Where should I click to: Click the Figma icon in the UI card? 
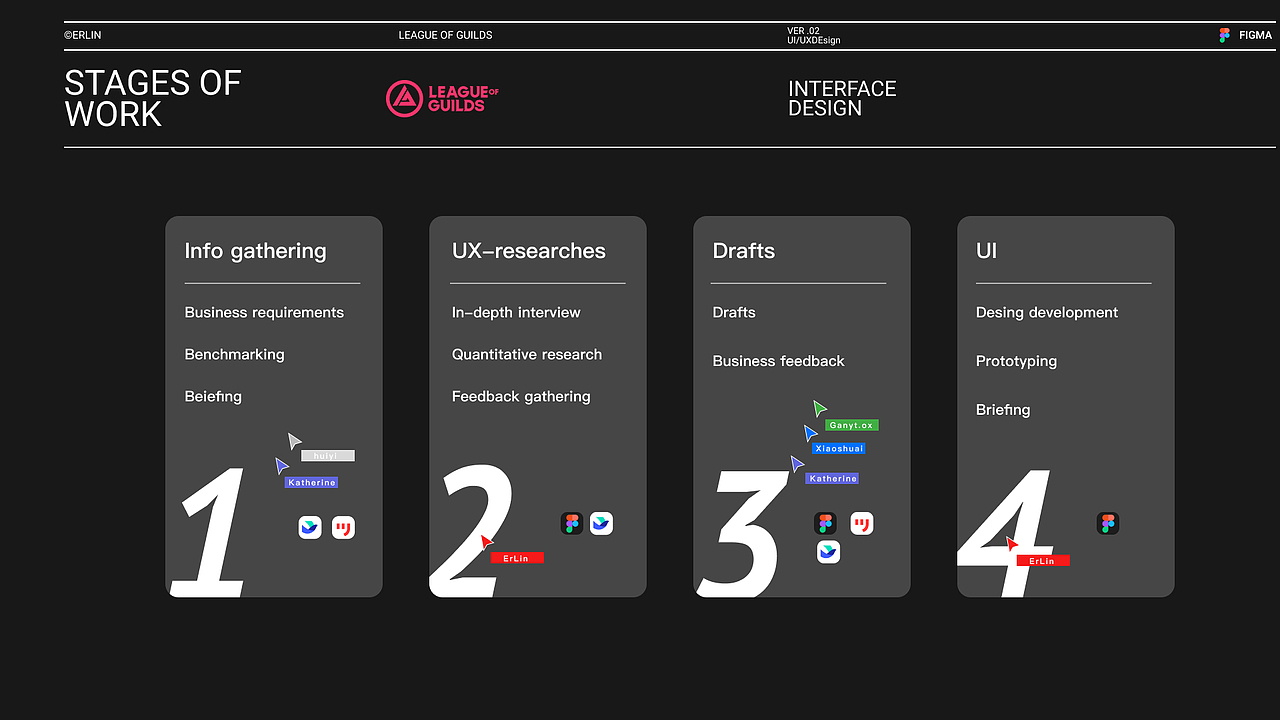coord(1107,523)
